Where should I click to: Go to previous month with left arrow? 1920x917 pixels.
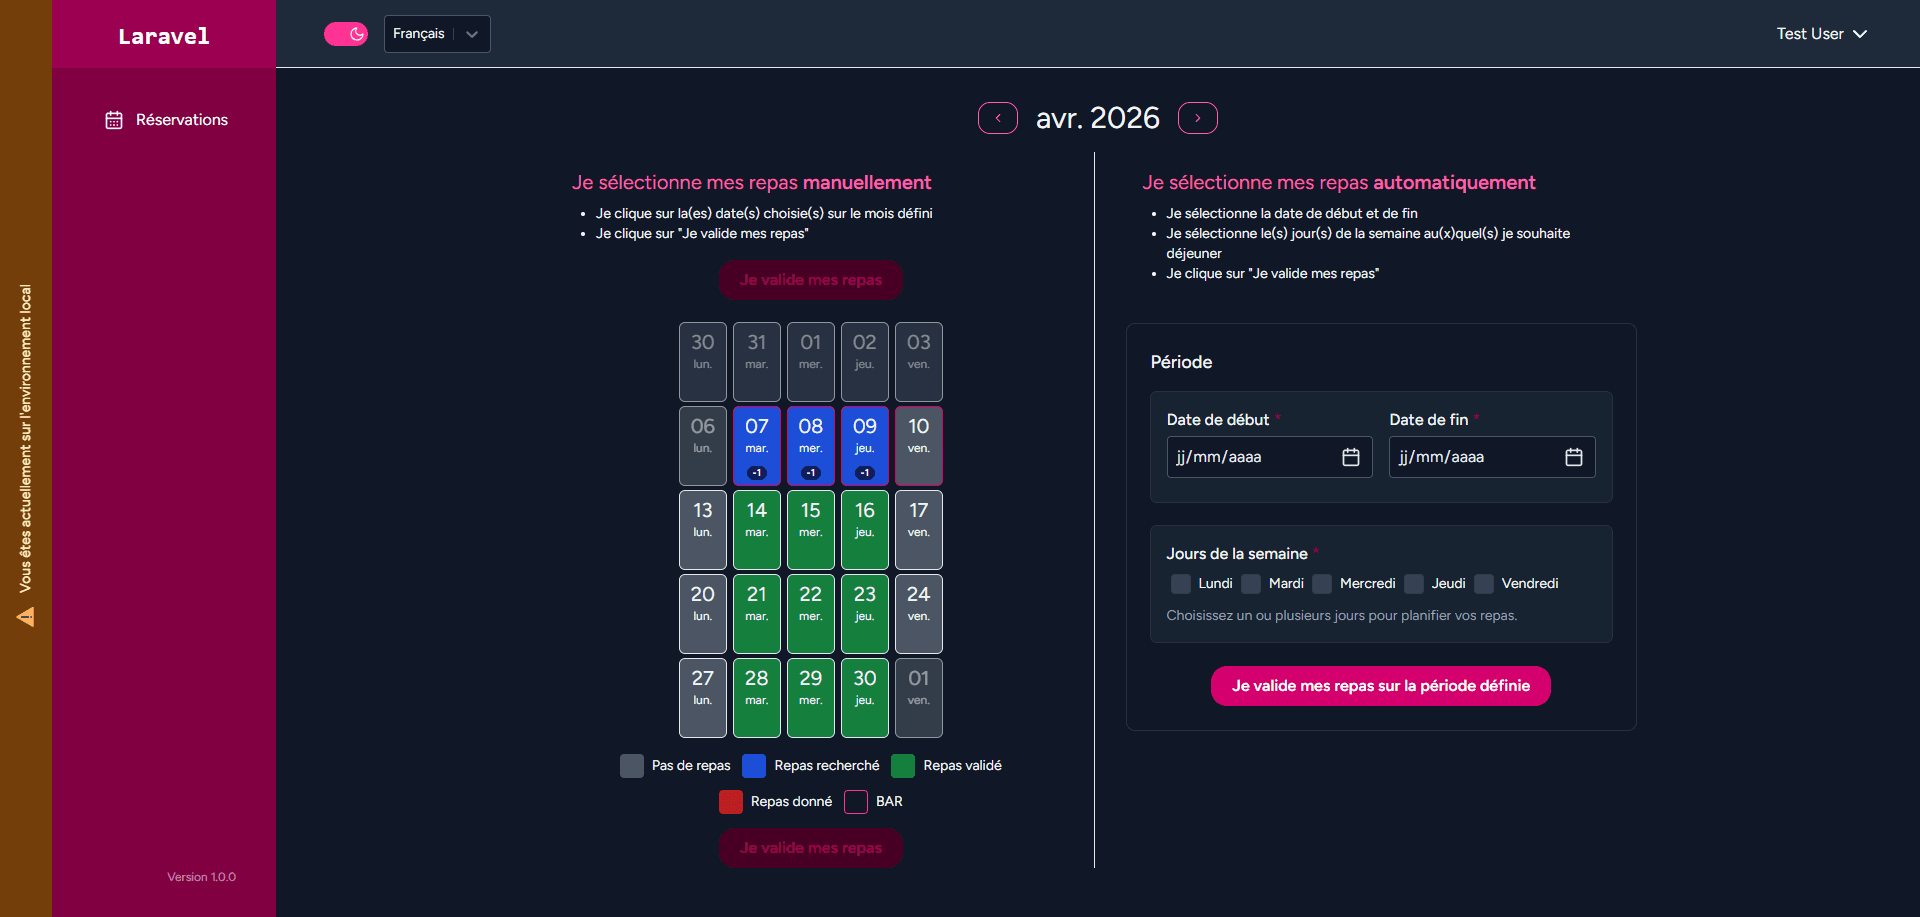(x=997, y=118)
